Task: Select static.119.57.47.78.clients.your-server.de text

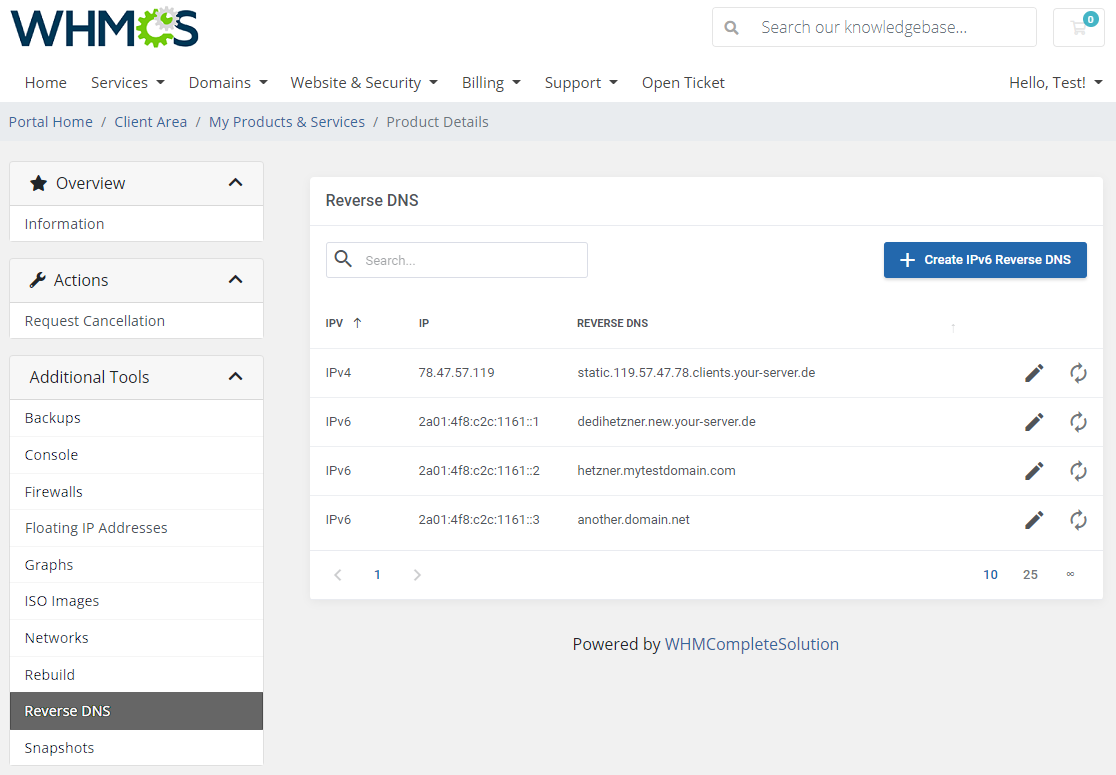Action: [x=696, y=373]
